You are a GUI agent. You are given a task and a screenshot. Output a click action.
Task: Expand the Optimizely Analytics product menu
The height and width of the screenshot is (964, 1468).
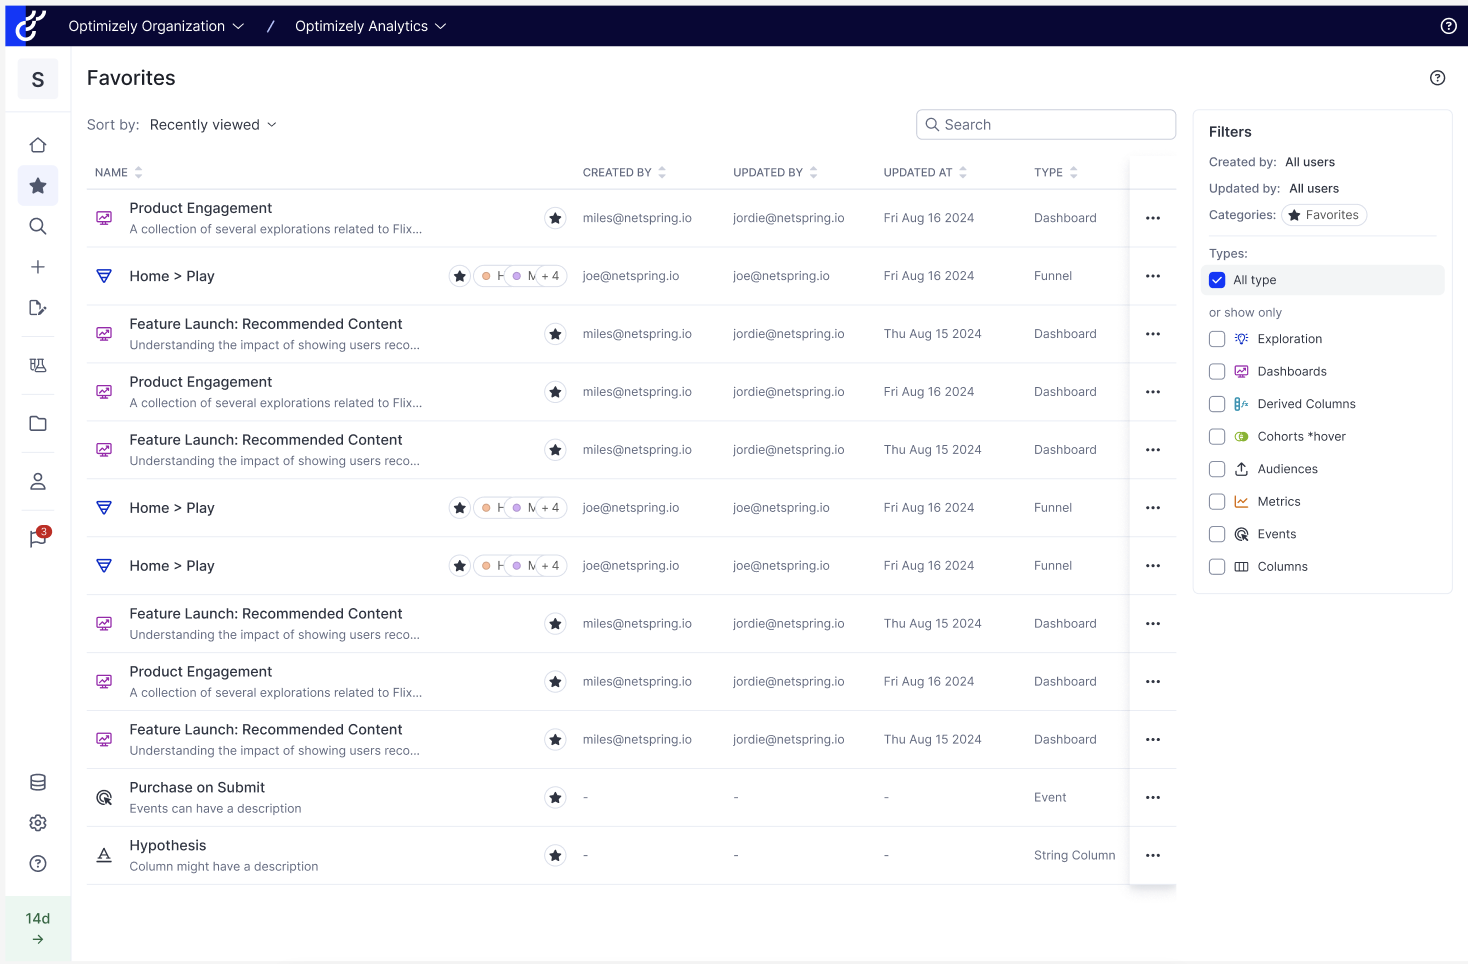[370, 26]
